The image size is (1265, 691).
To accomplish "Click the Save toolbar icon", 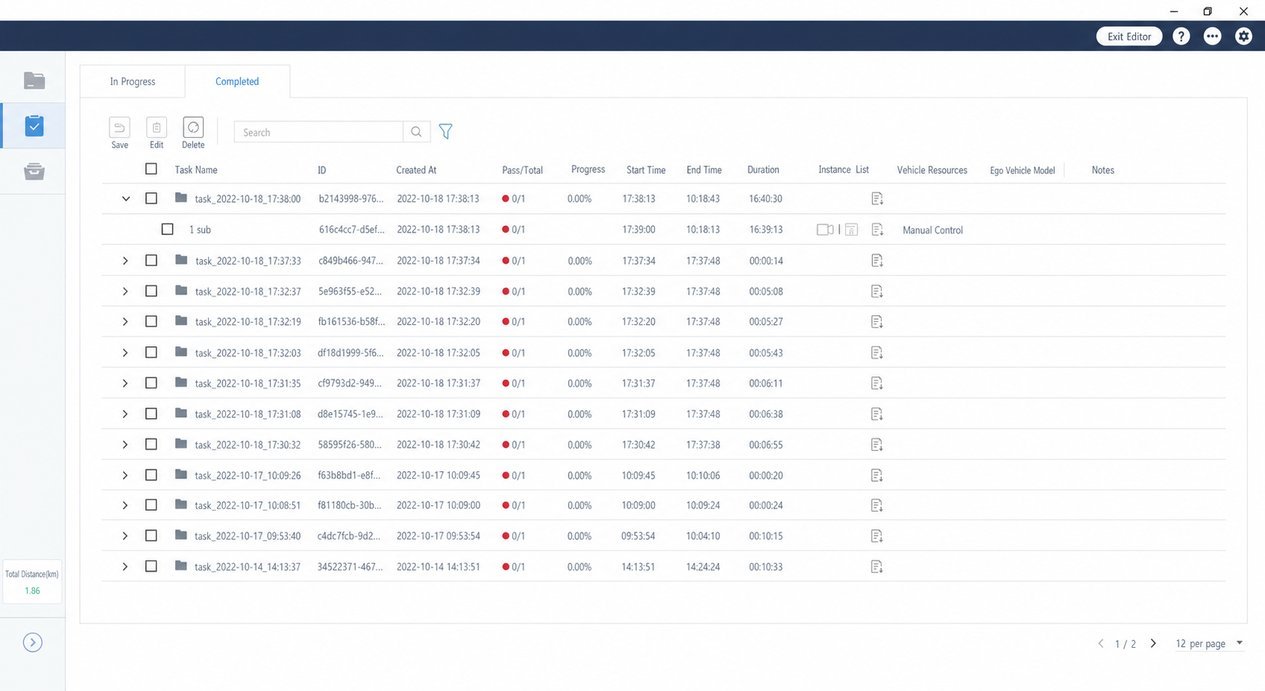I will [x=119, y=127].
